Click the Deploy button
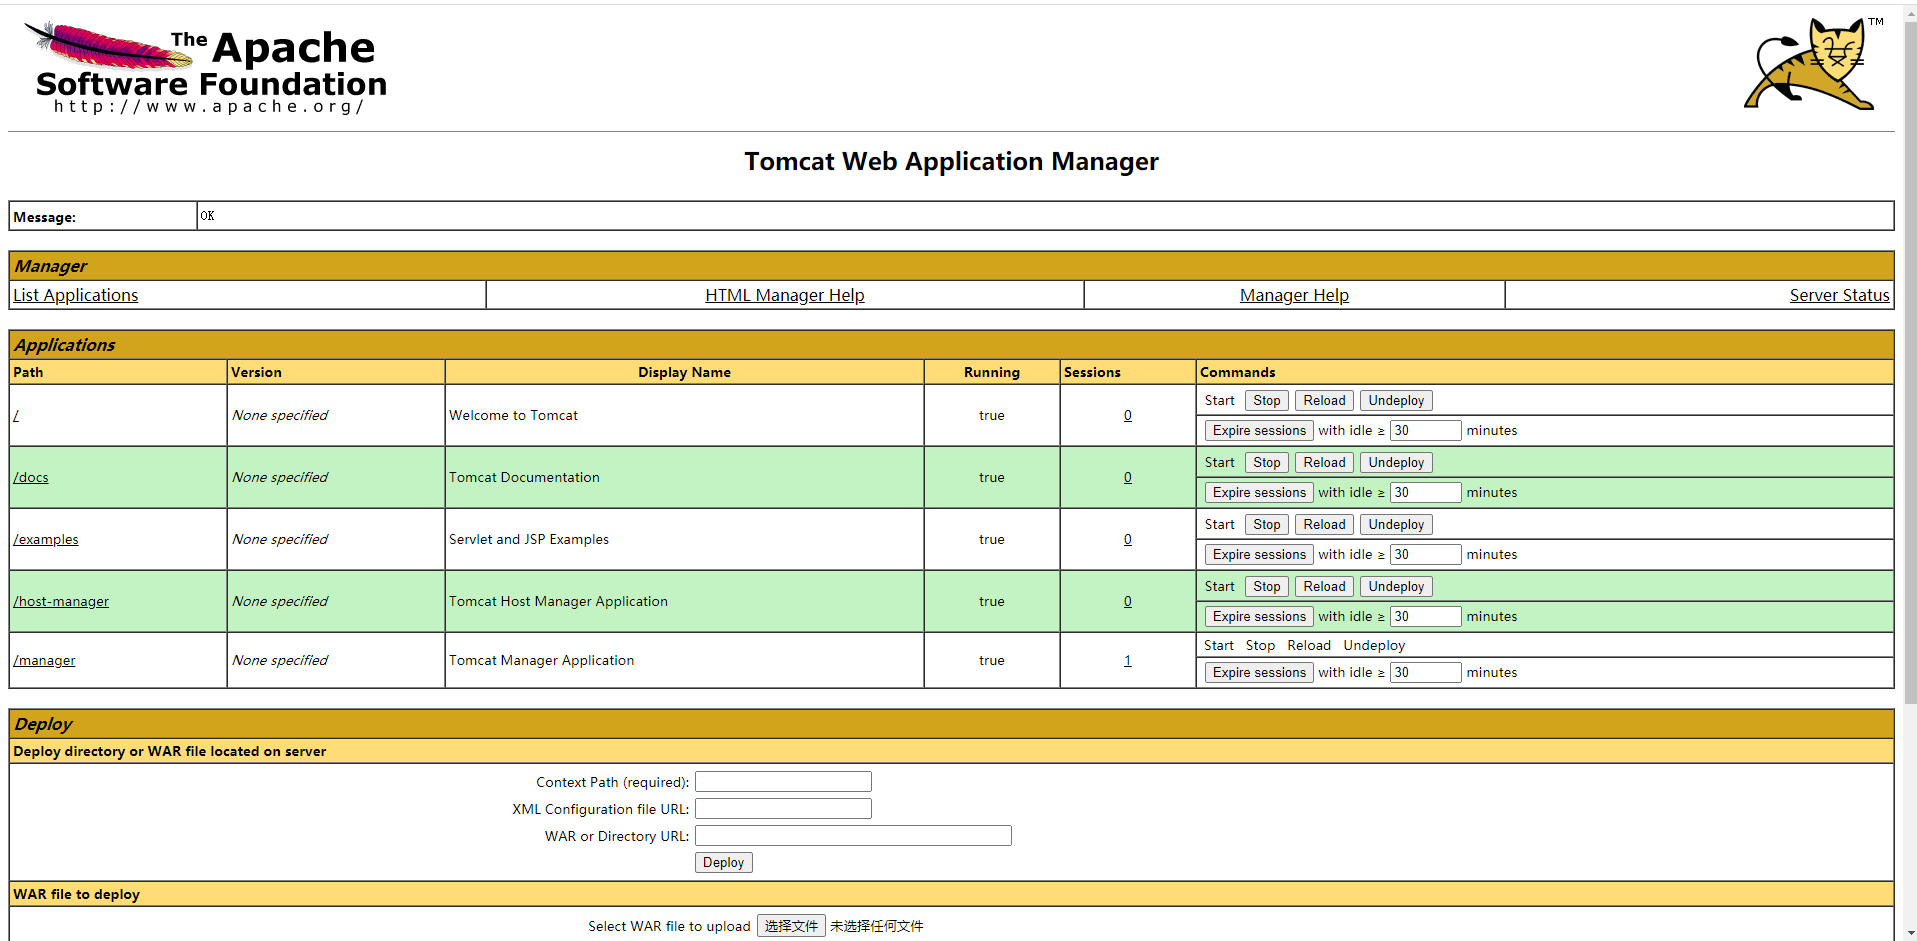Screen dimensions: 1917x941 coord(723,862)
